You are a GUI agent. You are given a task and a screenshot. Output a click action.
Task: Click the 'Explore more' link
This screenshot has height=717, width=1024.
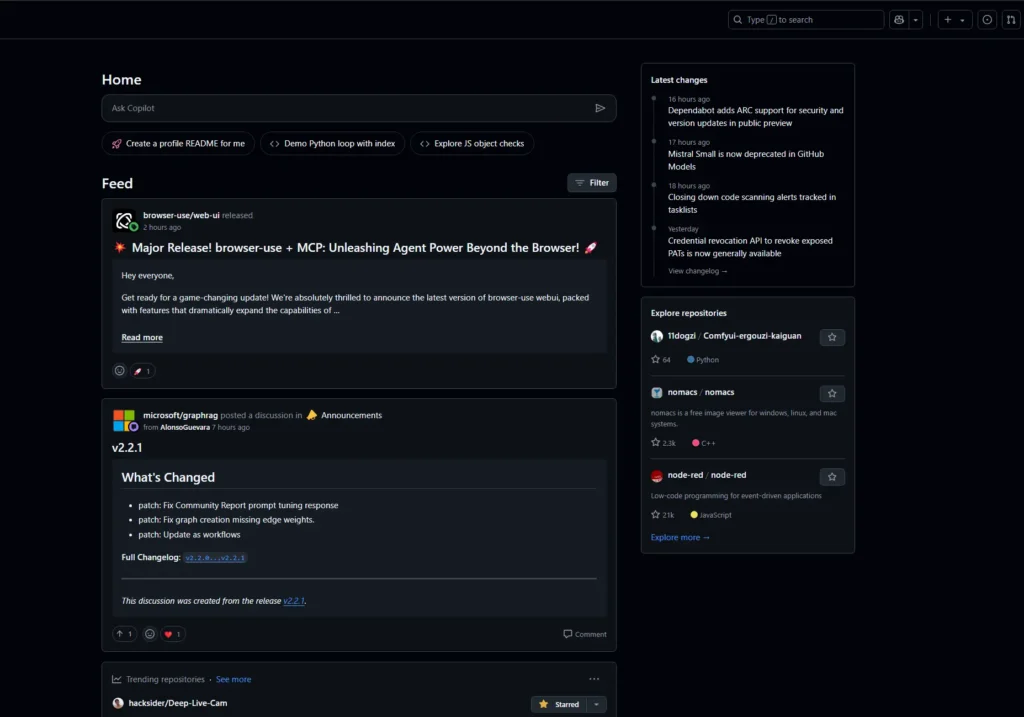click(680, 537)
